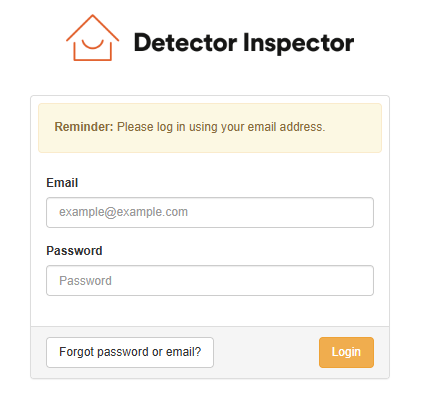Viewport: 424px width, 405px height.
Task: Click the gray Password placeholder text
Action: click(x=85, y=281)
